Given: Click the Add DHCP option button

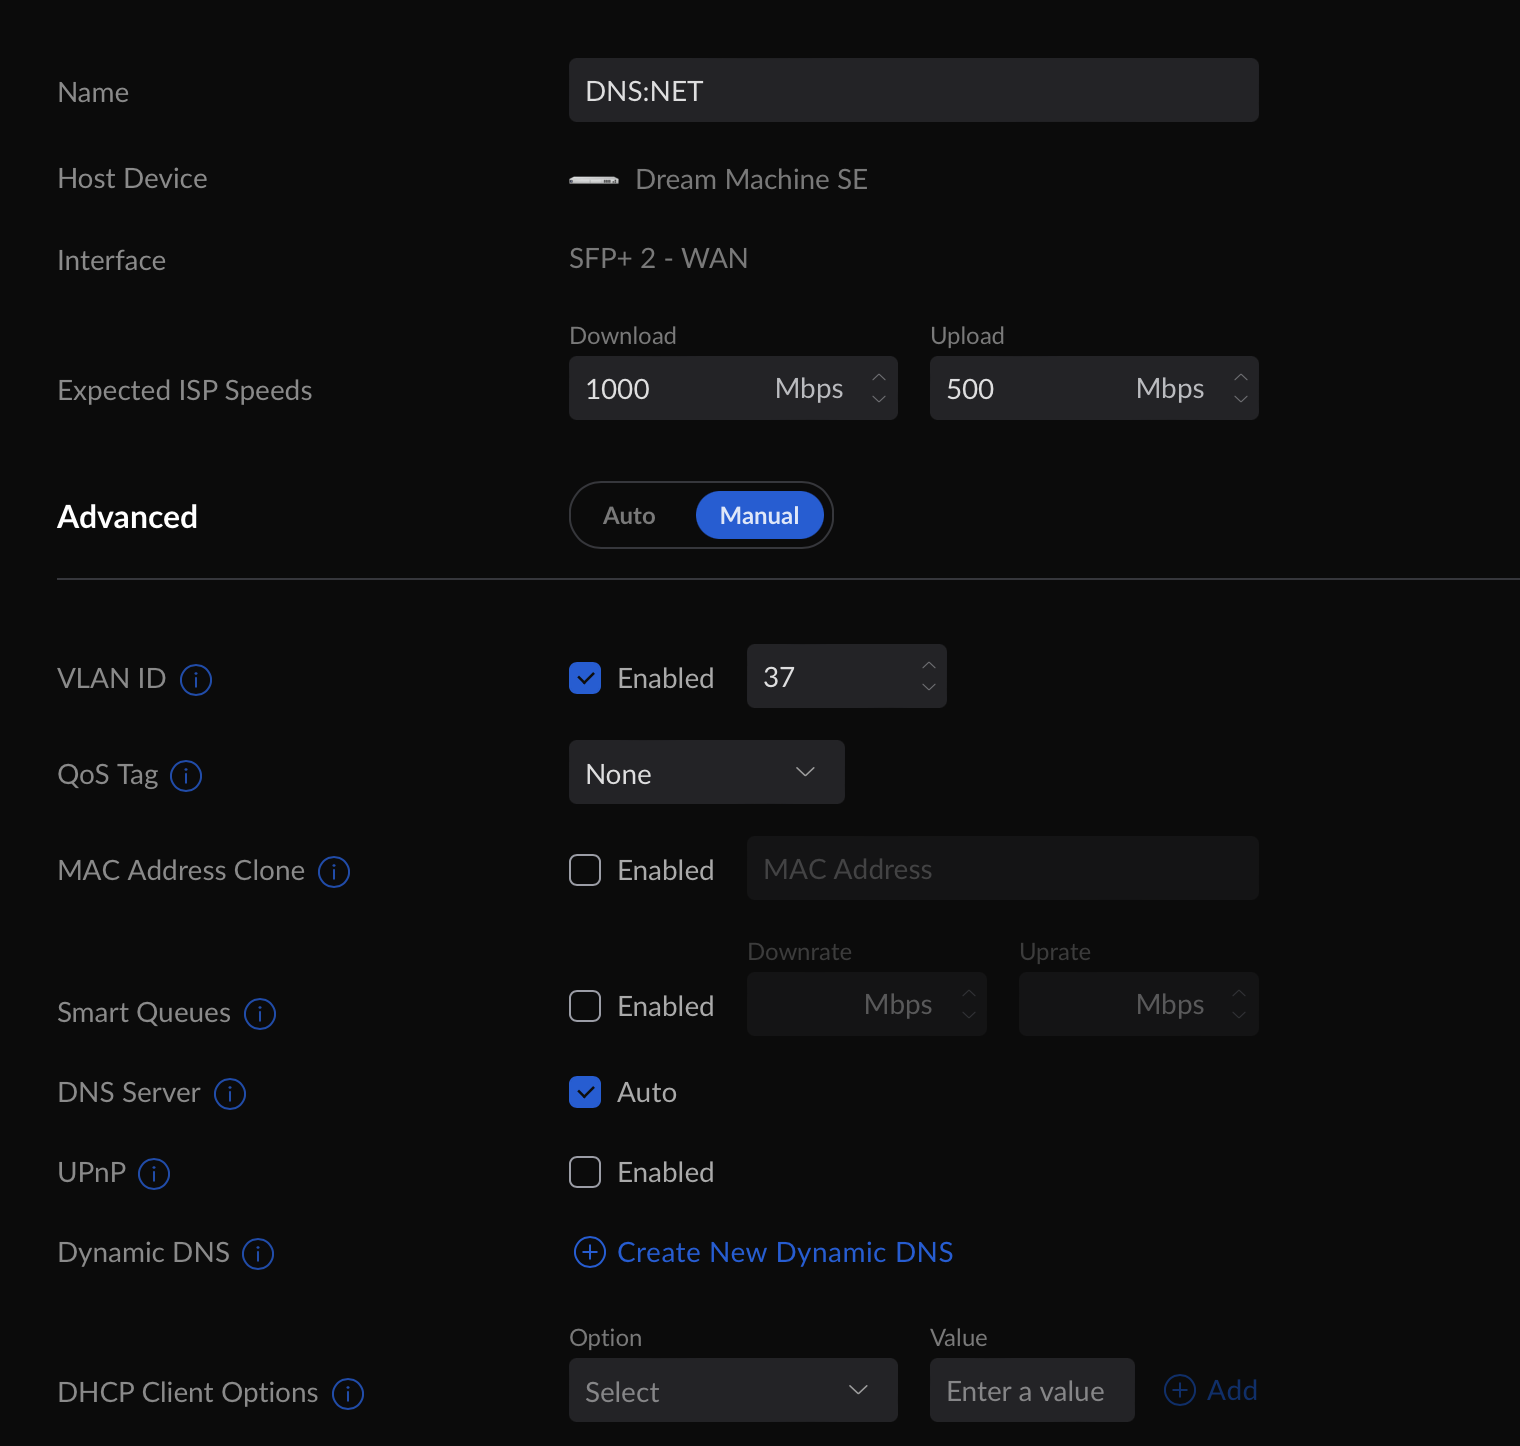Looking at the screenshot, I should click(1211, 1390).
